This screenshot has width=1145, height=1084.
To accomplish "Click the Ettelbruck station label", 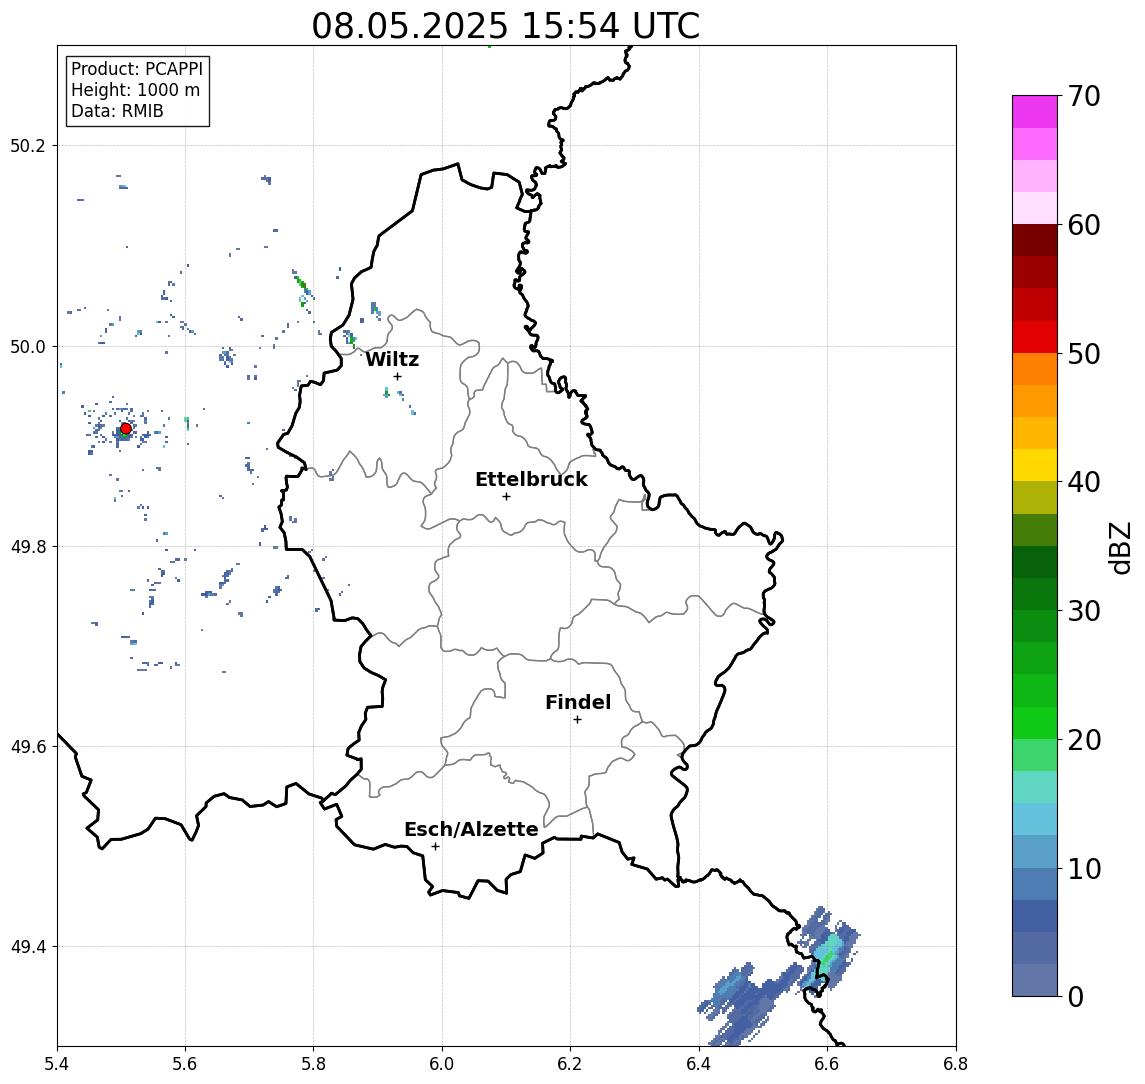I will coord(531,479).
